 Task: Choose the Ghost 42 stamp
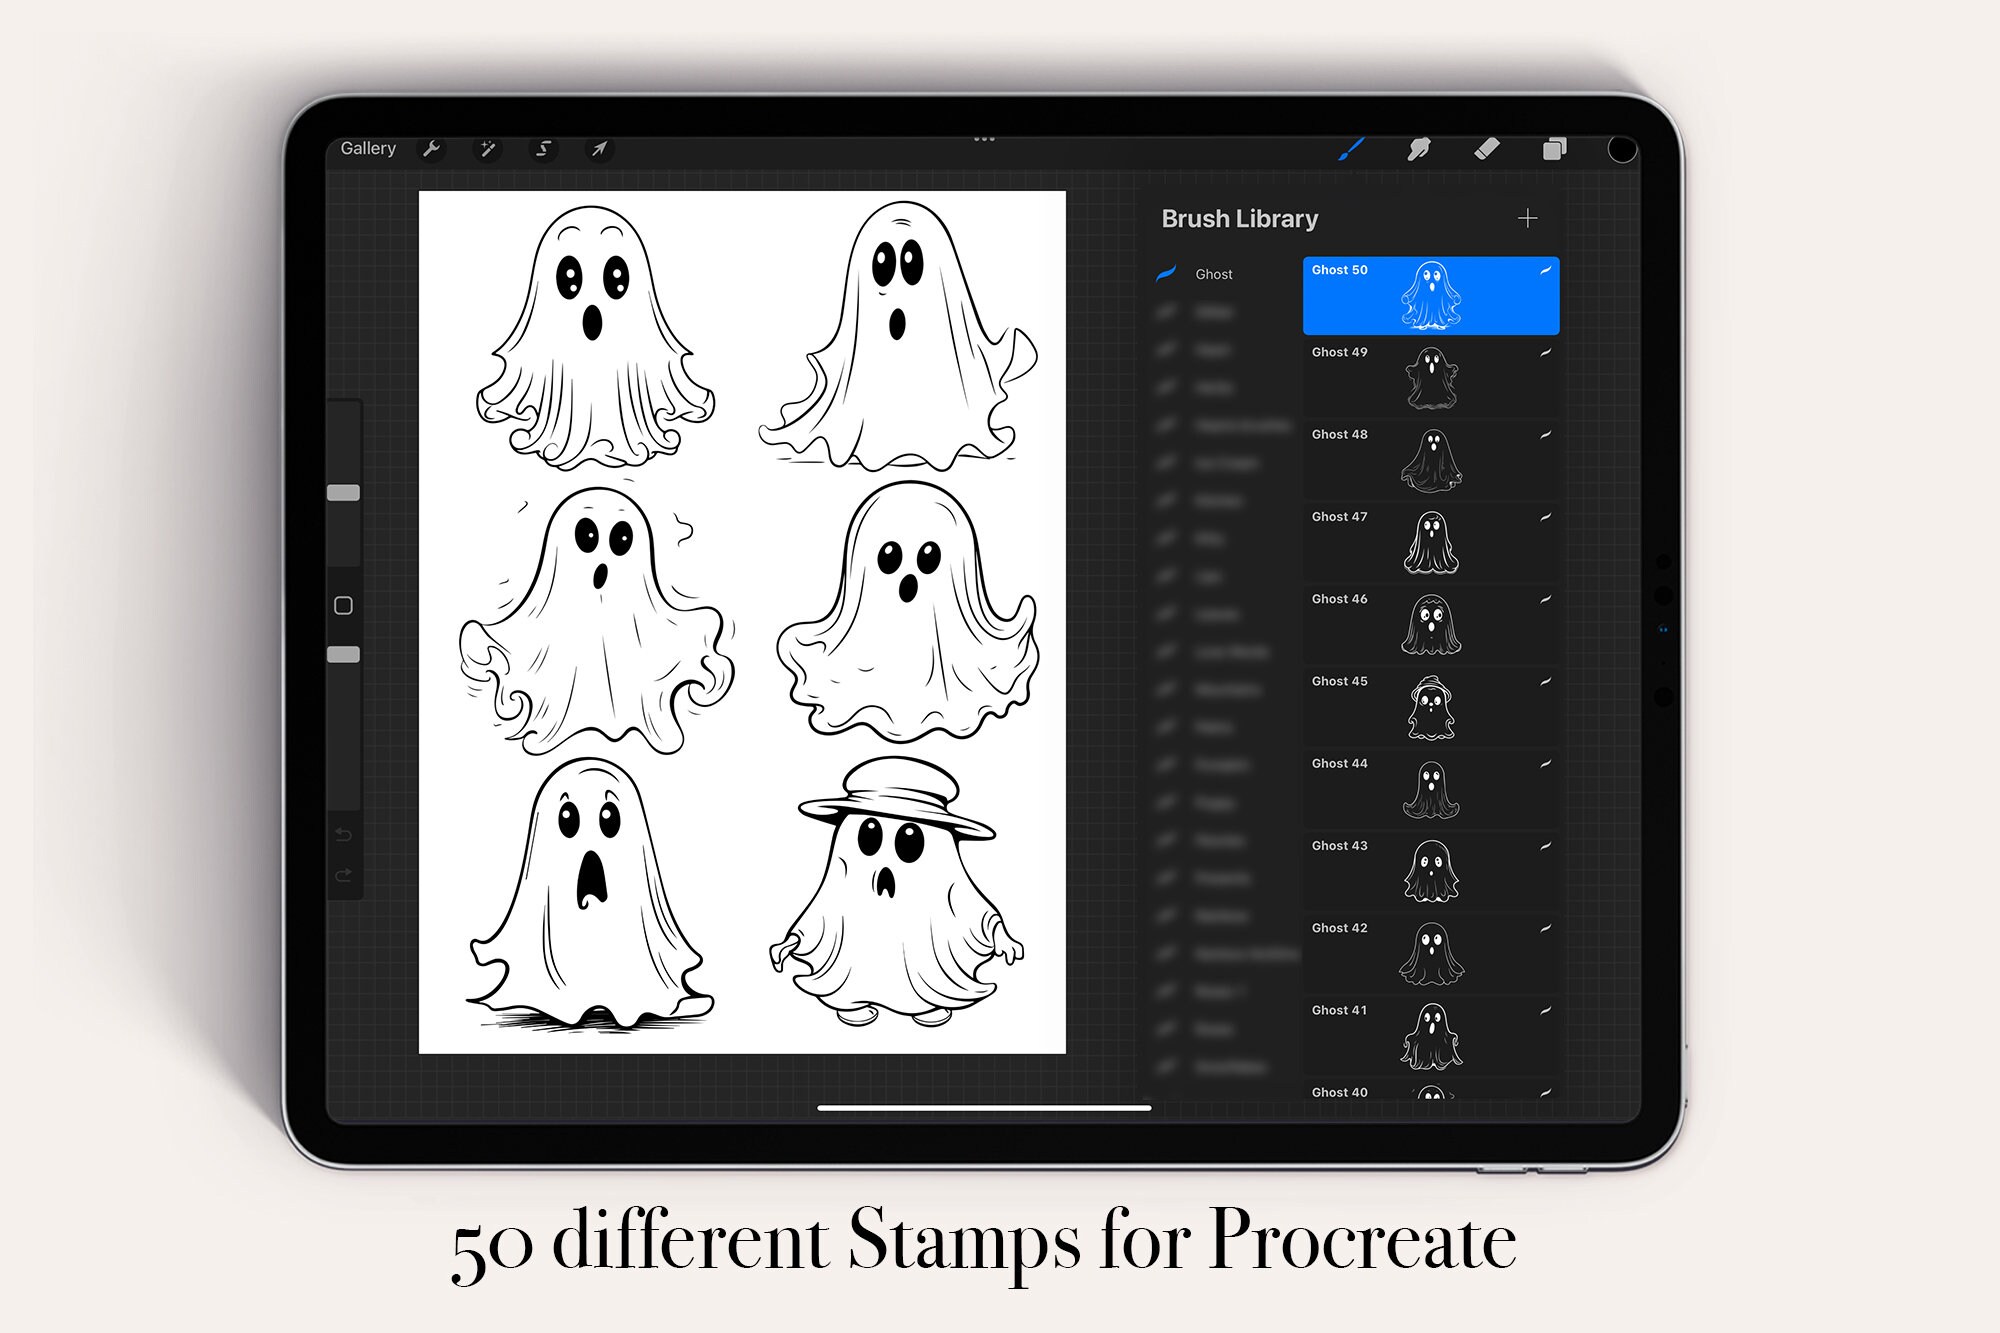[x=1430, y=954]
